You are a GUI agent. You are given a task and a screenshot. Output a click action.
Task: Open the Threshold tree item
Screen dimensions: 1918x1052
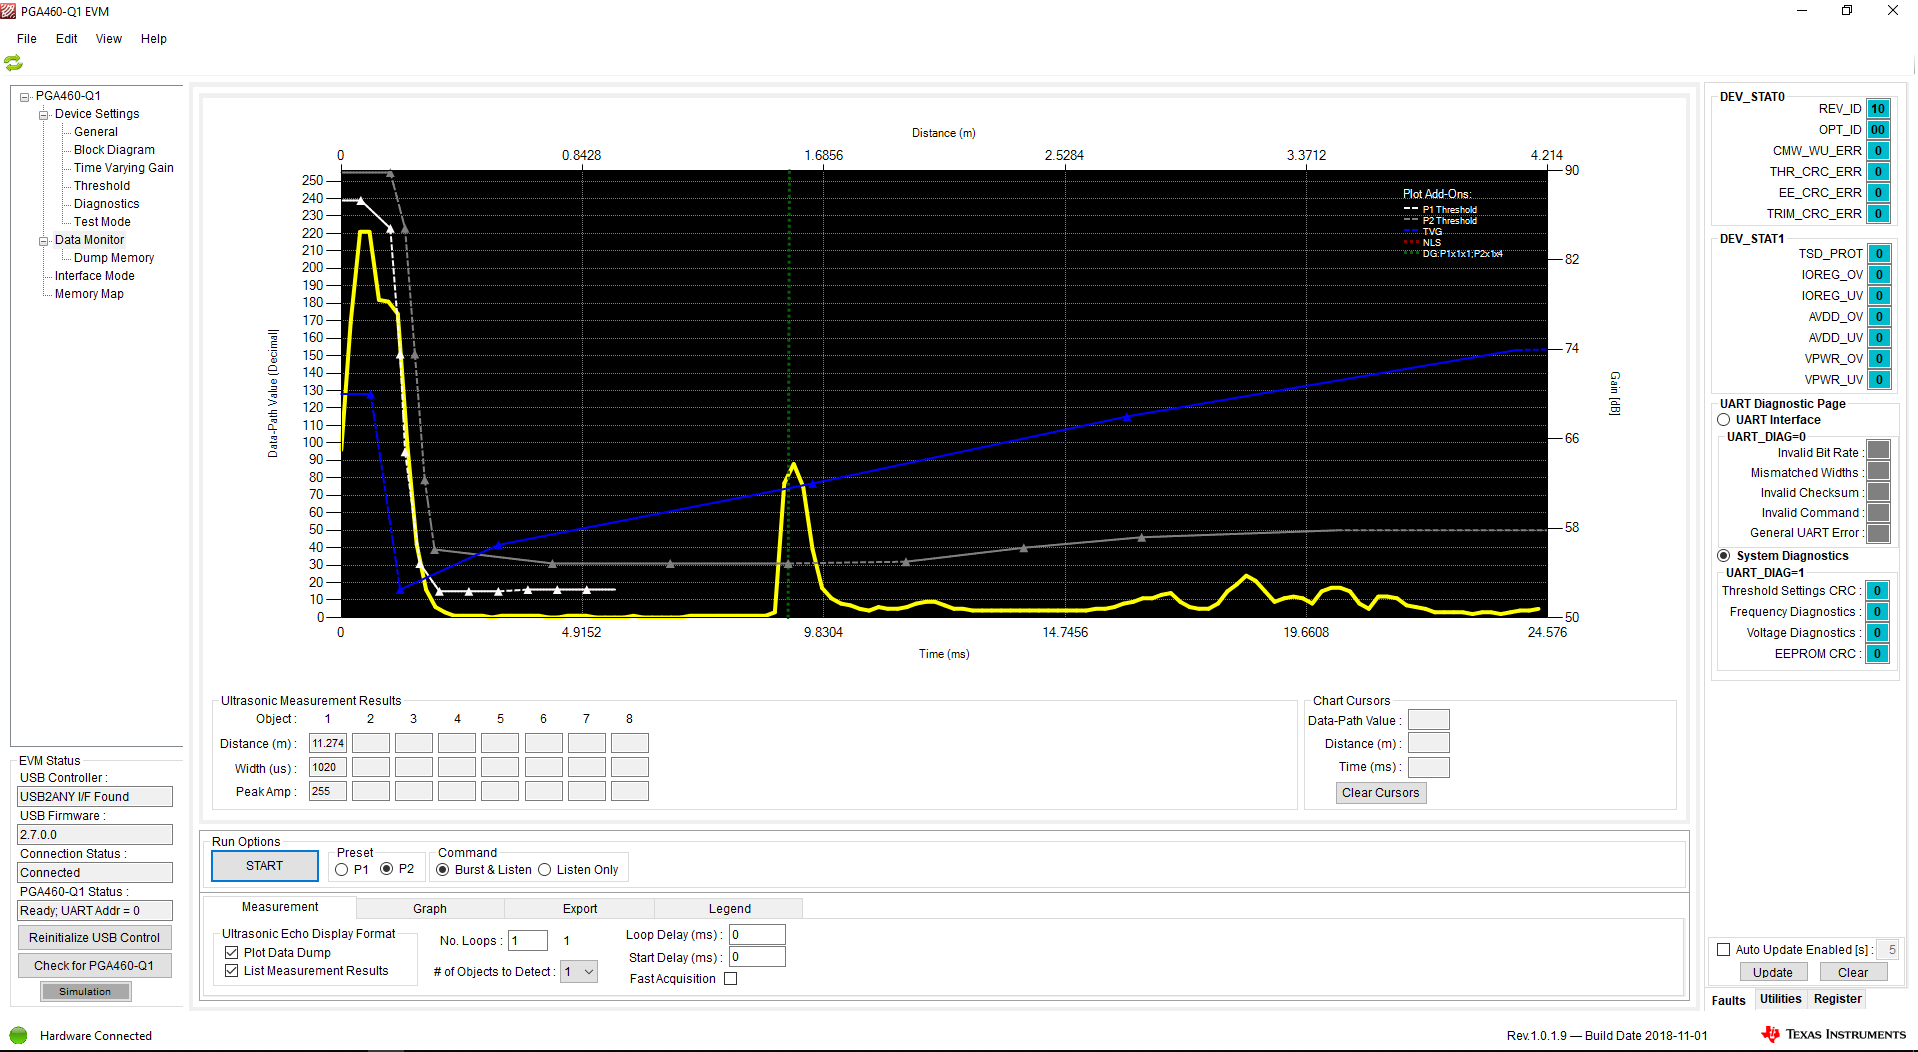pyautogui.click(x=101, y=186)
